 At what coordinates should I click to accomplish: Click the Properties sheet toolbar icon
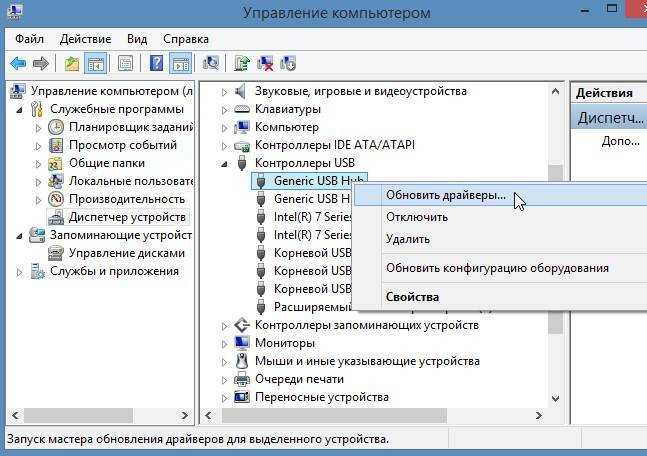pos(125,64)
